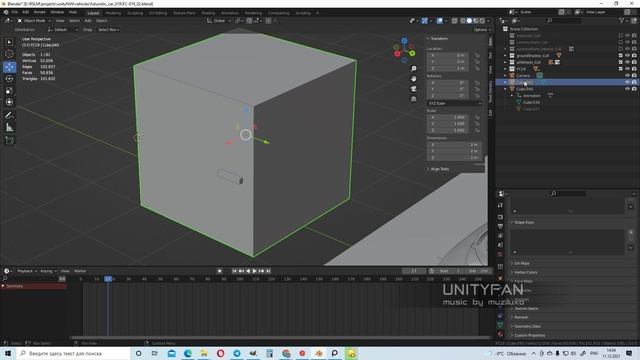This screenshot has height=360, width=640.
Task: Select the Annotate tool
Action: click(9, 116)
